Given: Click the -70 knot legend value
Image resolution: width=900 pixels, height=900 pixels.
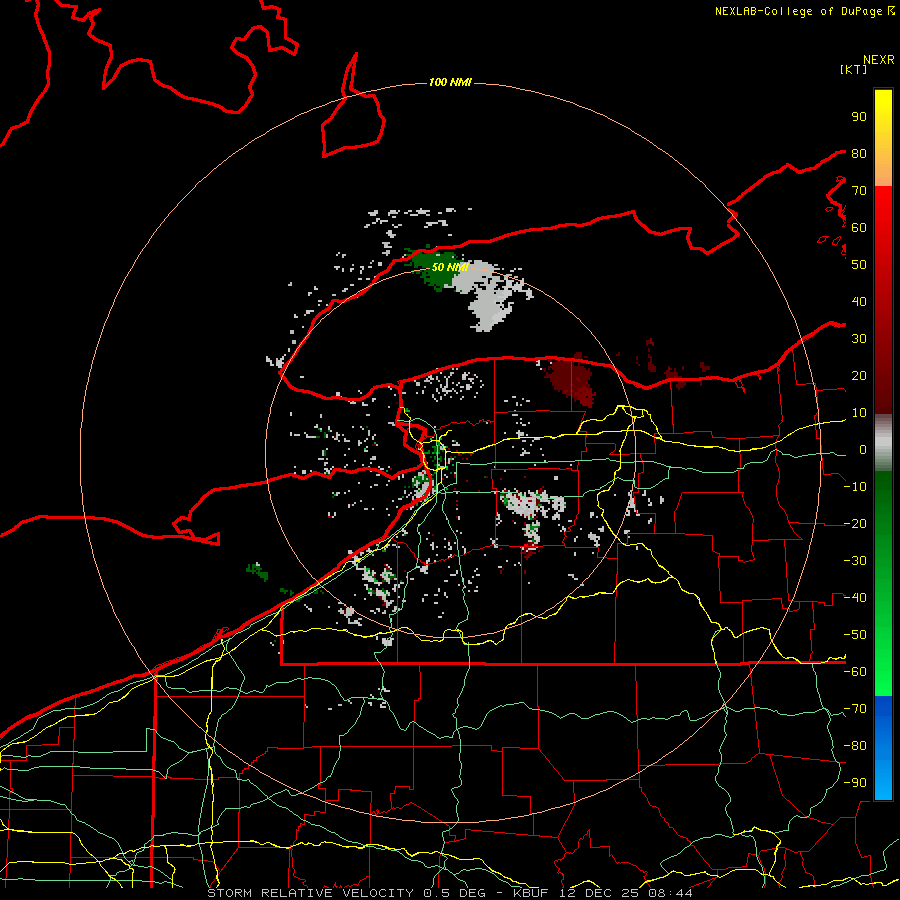Looking at the screenshot, I should pyautogui.click(x=855, y=709).
